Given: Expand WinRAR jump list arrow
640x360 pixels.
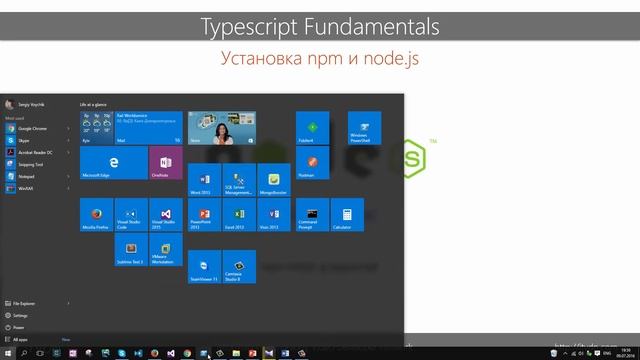Looking at the screenshot, I should (x=69, y=189).
